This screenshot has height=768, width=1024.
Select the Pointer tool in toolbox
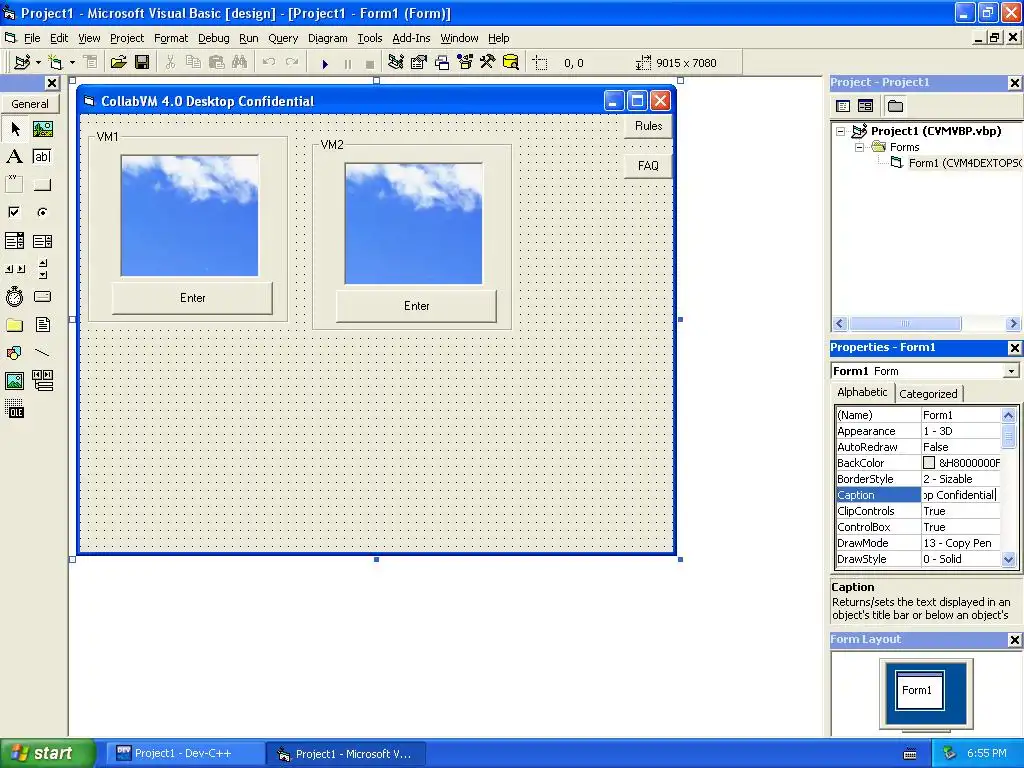[x=14, y=129]
